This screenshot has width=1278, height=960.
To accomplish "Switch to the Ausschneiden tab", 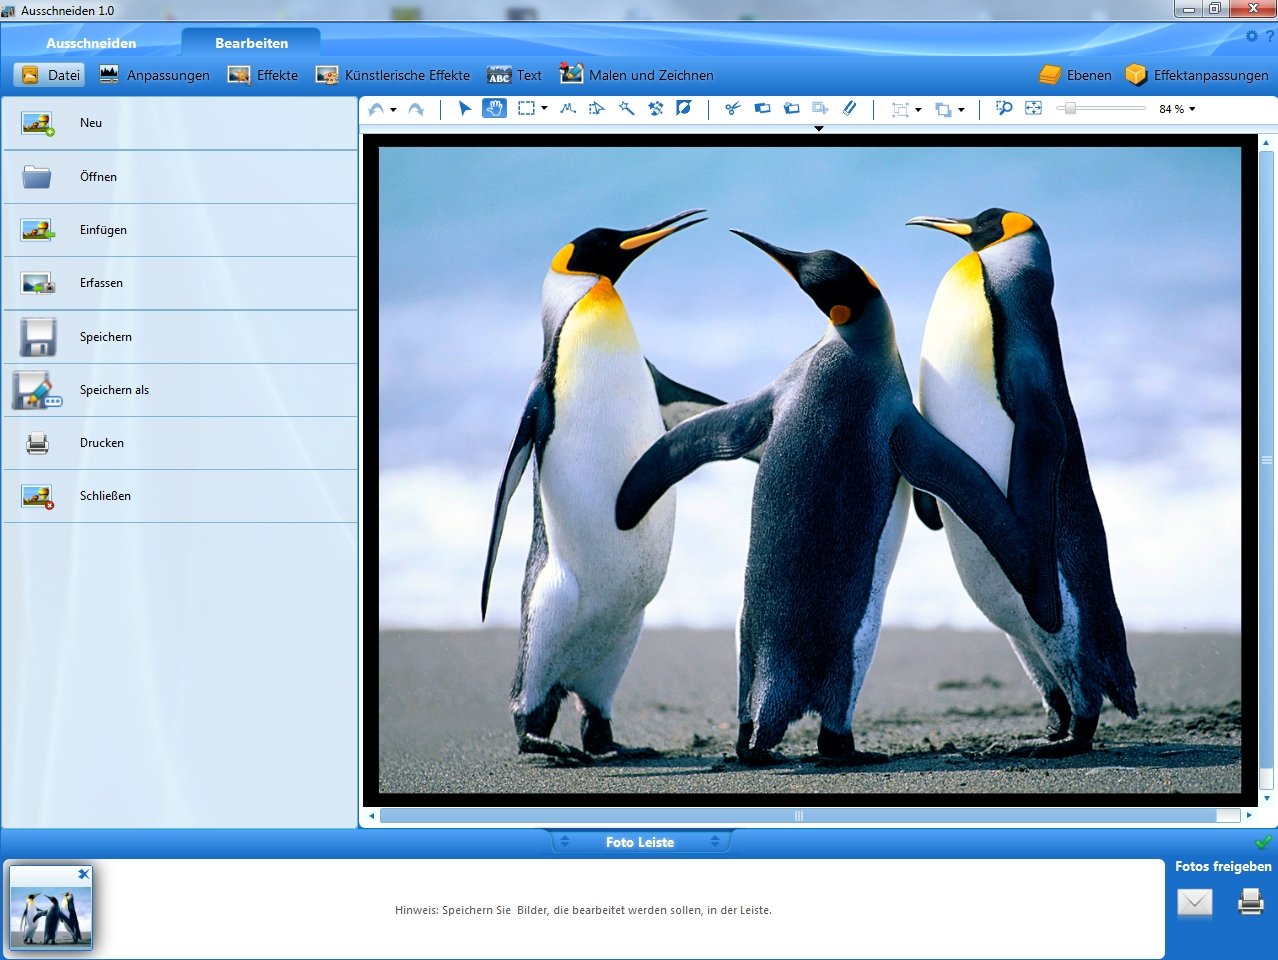I will click(x=91, y=43).
